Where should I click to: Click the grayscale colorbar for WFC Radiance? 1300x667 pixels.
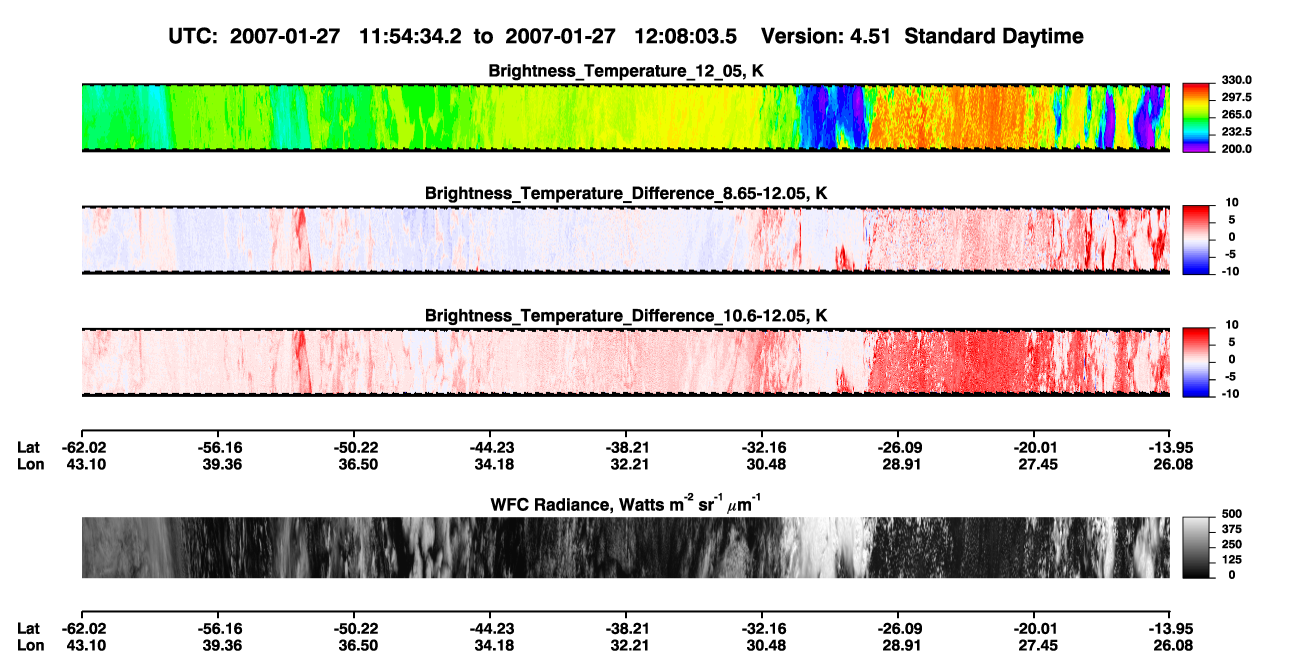1196,547
